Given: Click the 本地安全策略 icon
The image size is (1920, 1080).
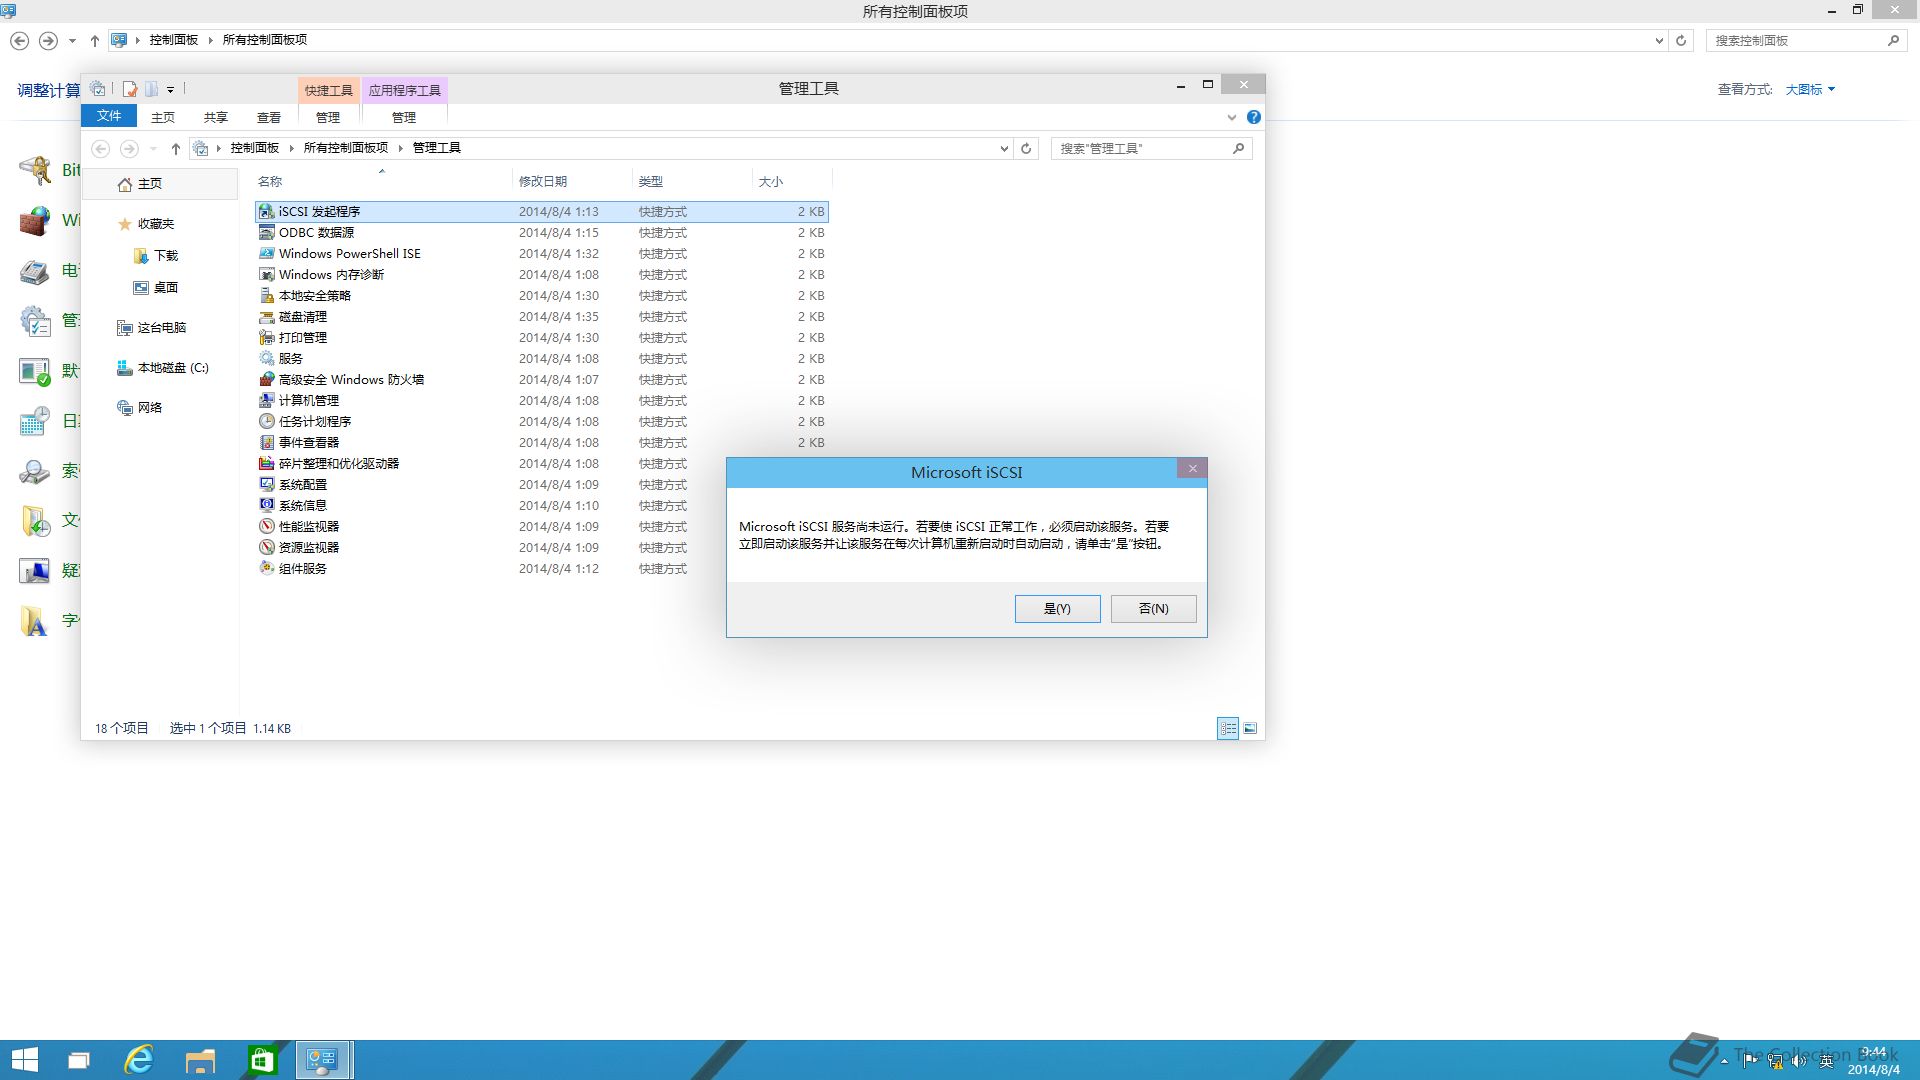Looking at the screenshot, I should [266, 295].
